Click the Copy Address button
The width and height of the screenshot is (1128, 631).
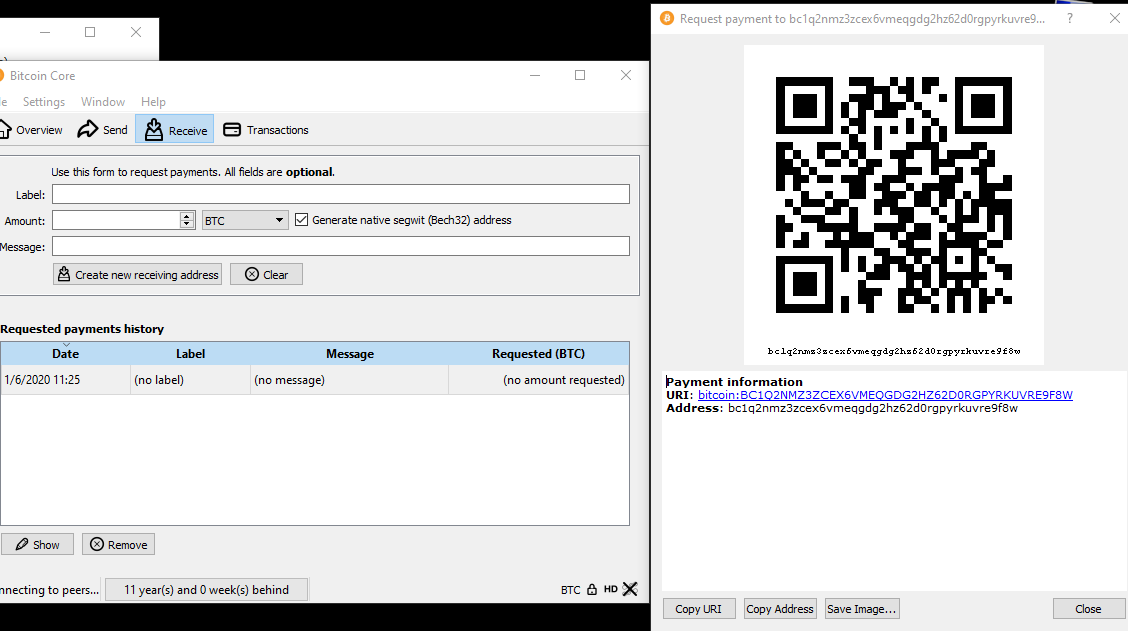[x=780, y=609]
